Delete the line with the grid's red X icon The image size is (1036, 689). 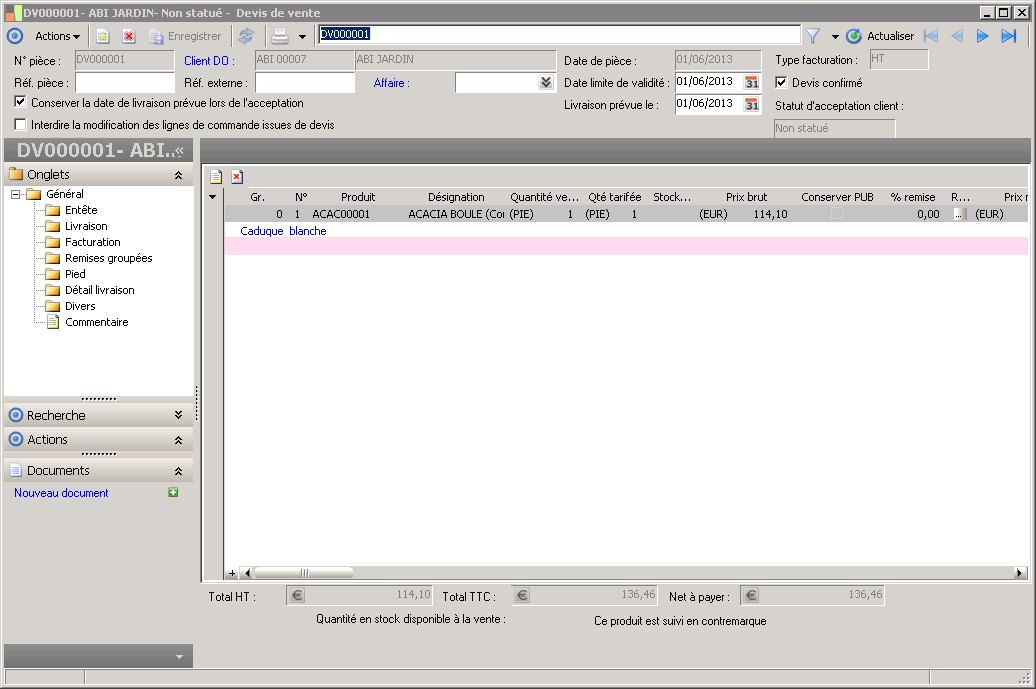click(237, 177)
